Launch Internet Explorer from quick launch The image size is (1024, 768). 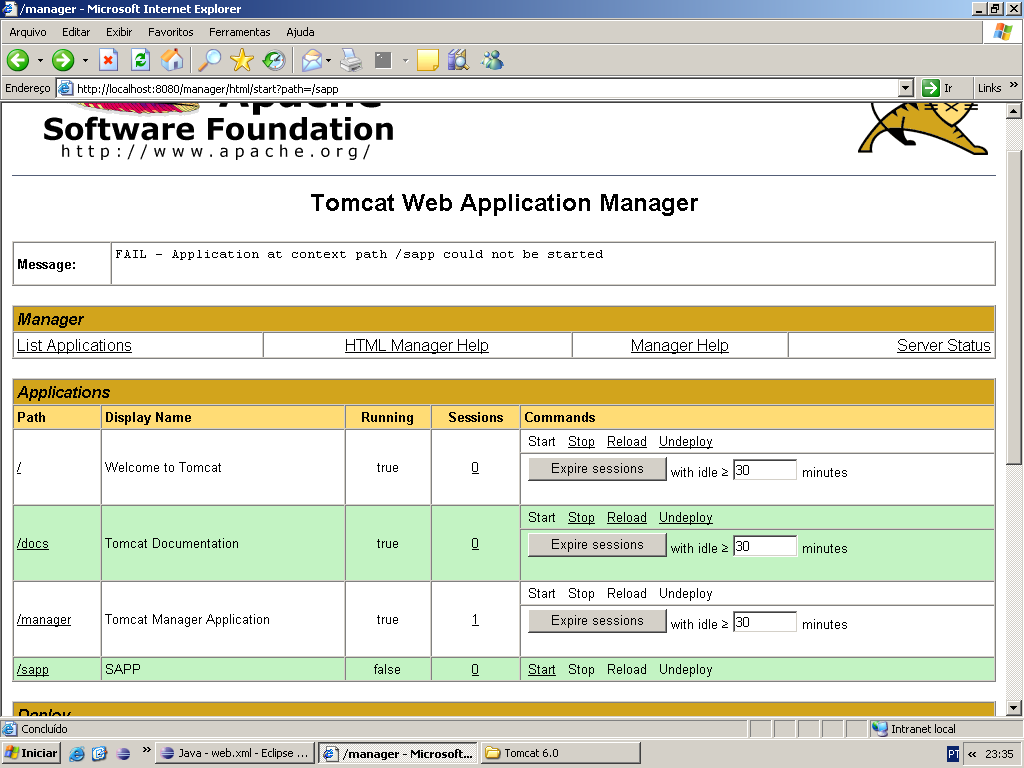tap(76, 754)
